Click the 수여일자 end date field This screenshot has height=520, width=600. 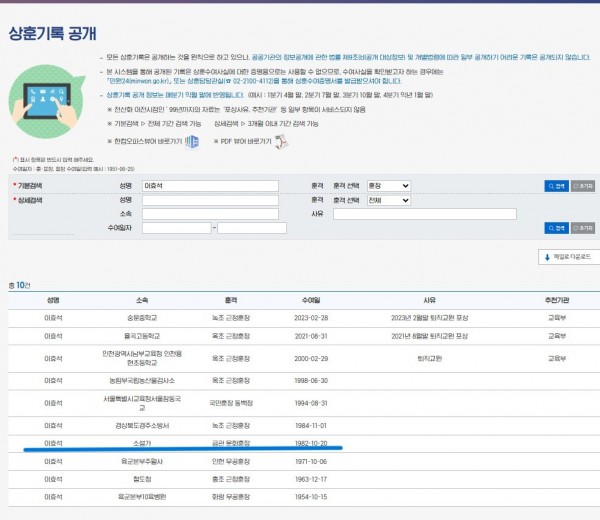point(252,228)
